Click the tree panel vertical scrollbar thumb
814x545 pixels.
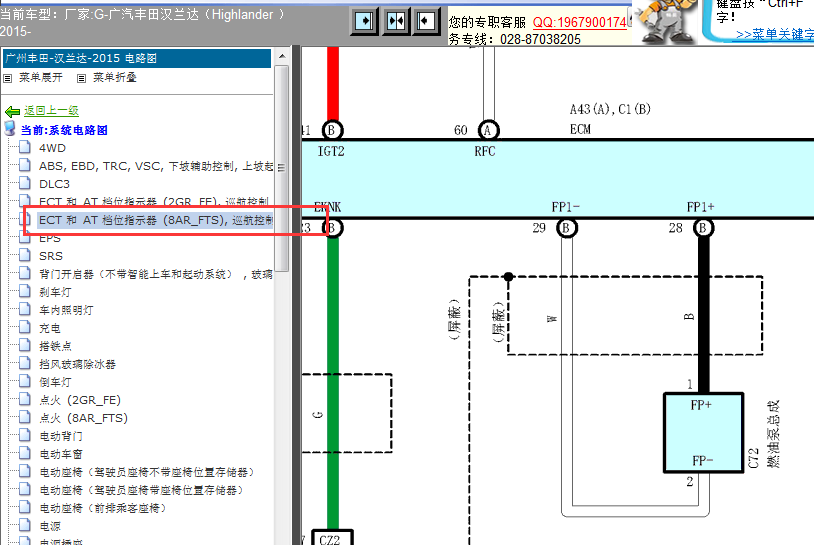click(282, 168)
